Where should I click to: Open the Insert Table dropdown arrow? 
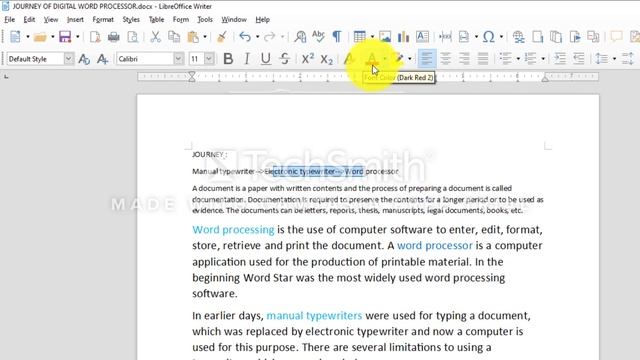point(372,37)
